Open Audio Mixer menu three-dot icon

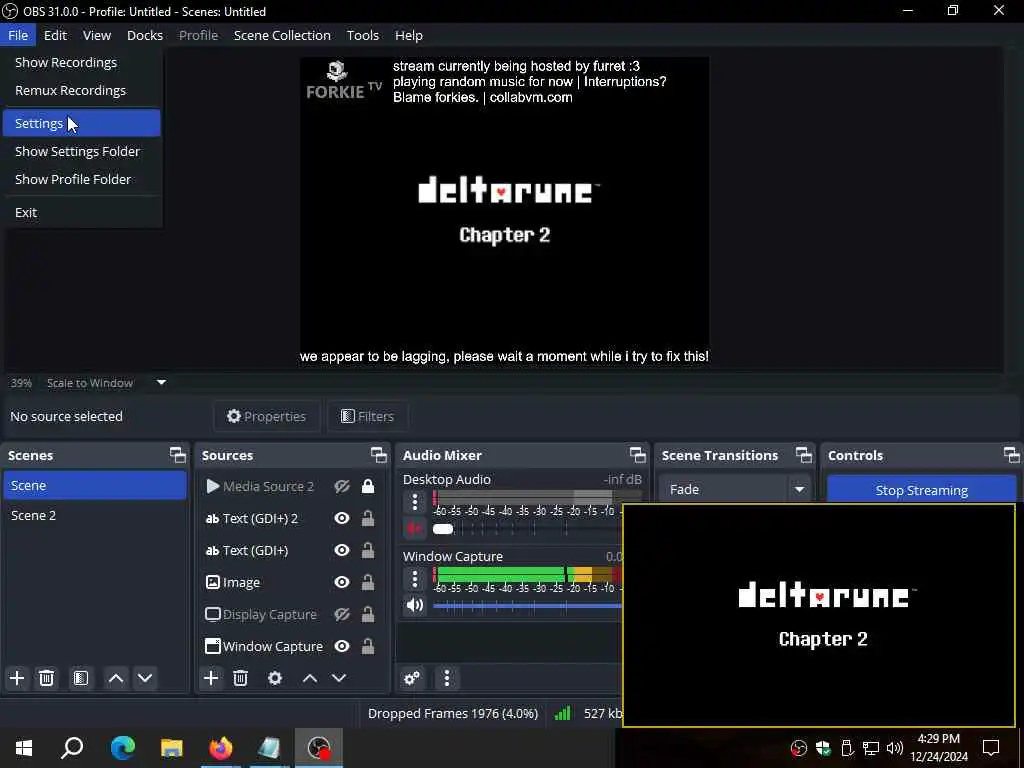click(447, 679)
